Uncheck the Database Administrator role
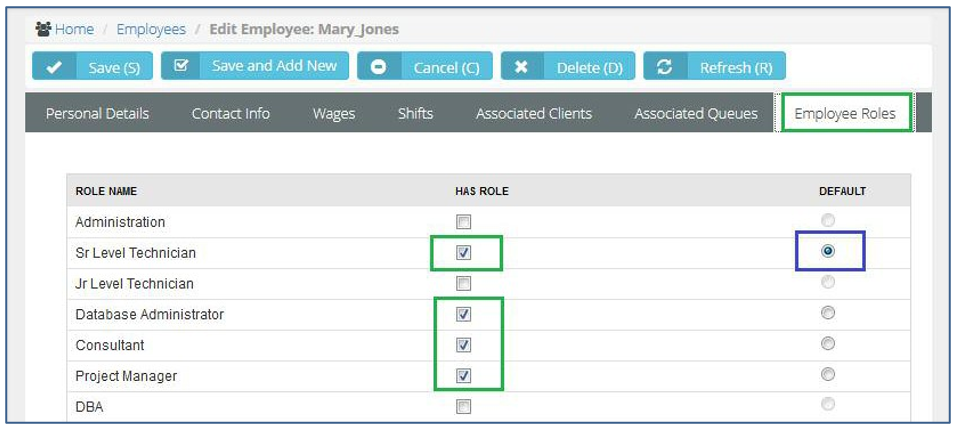Viewport: 955px width, 428px height. pyautogui.click(x=463, y=314)
